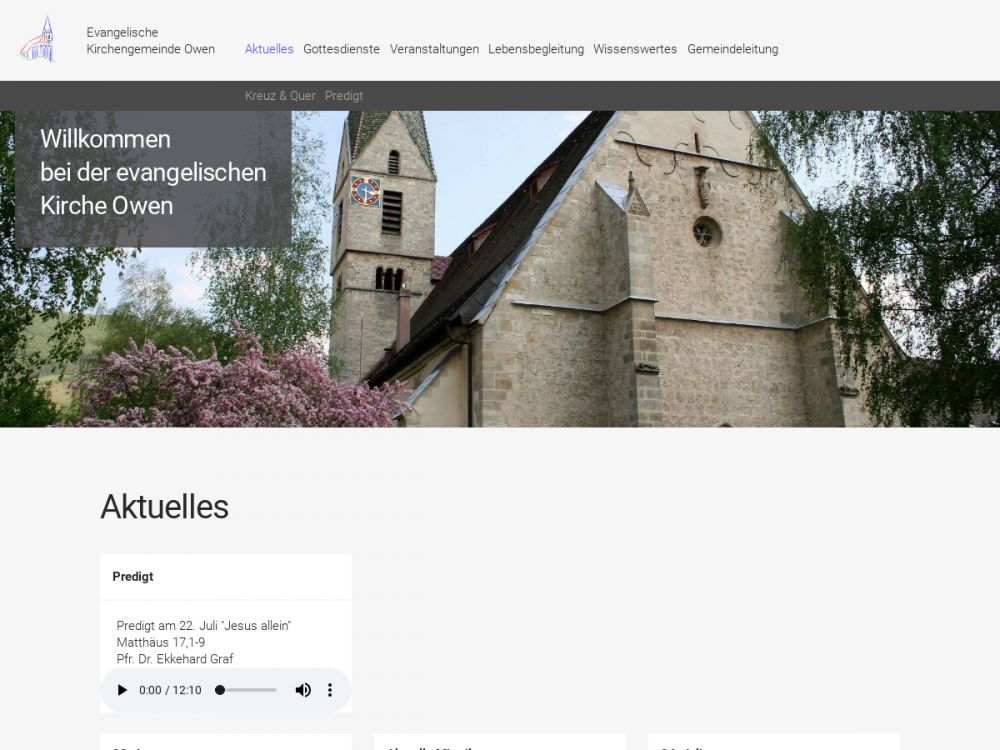Open the Kreuz & Quer submenu link

coord(280,96)
